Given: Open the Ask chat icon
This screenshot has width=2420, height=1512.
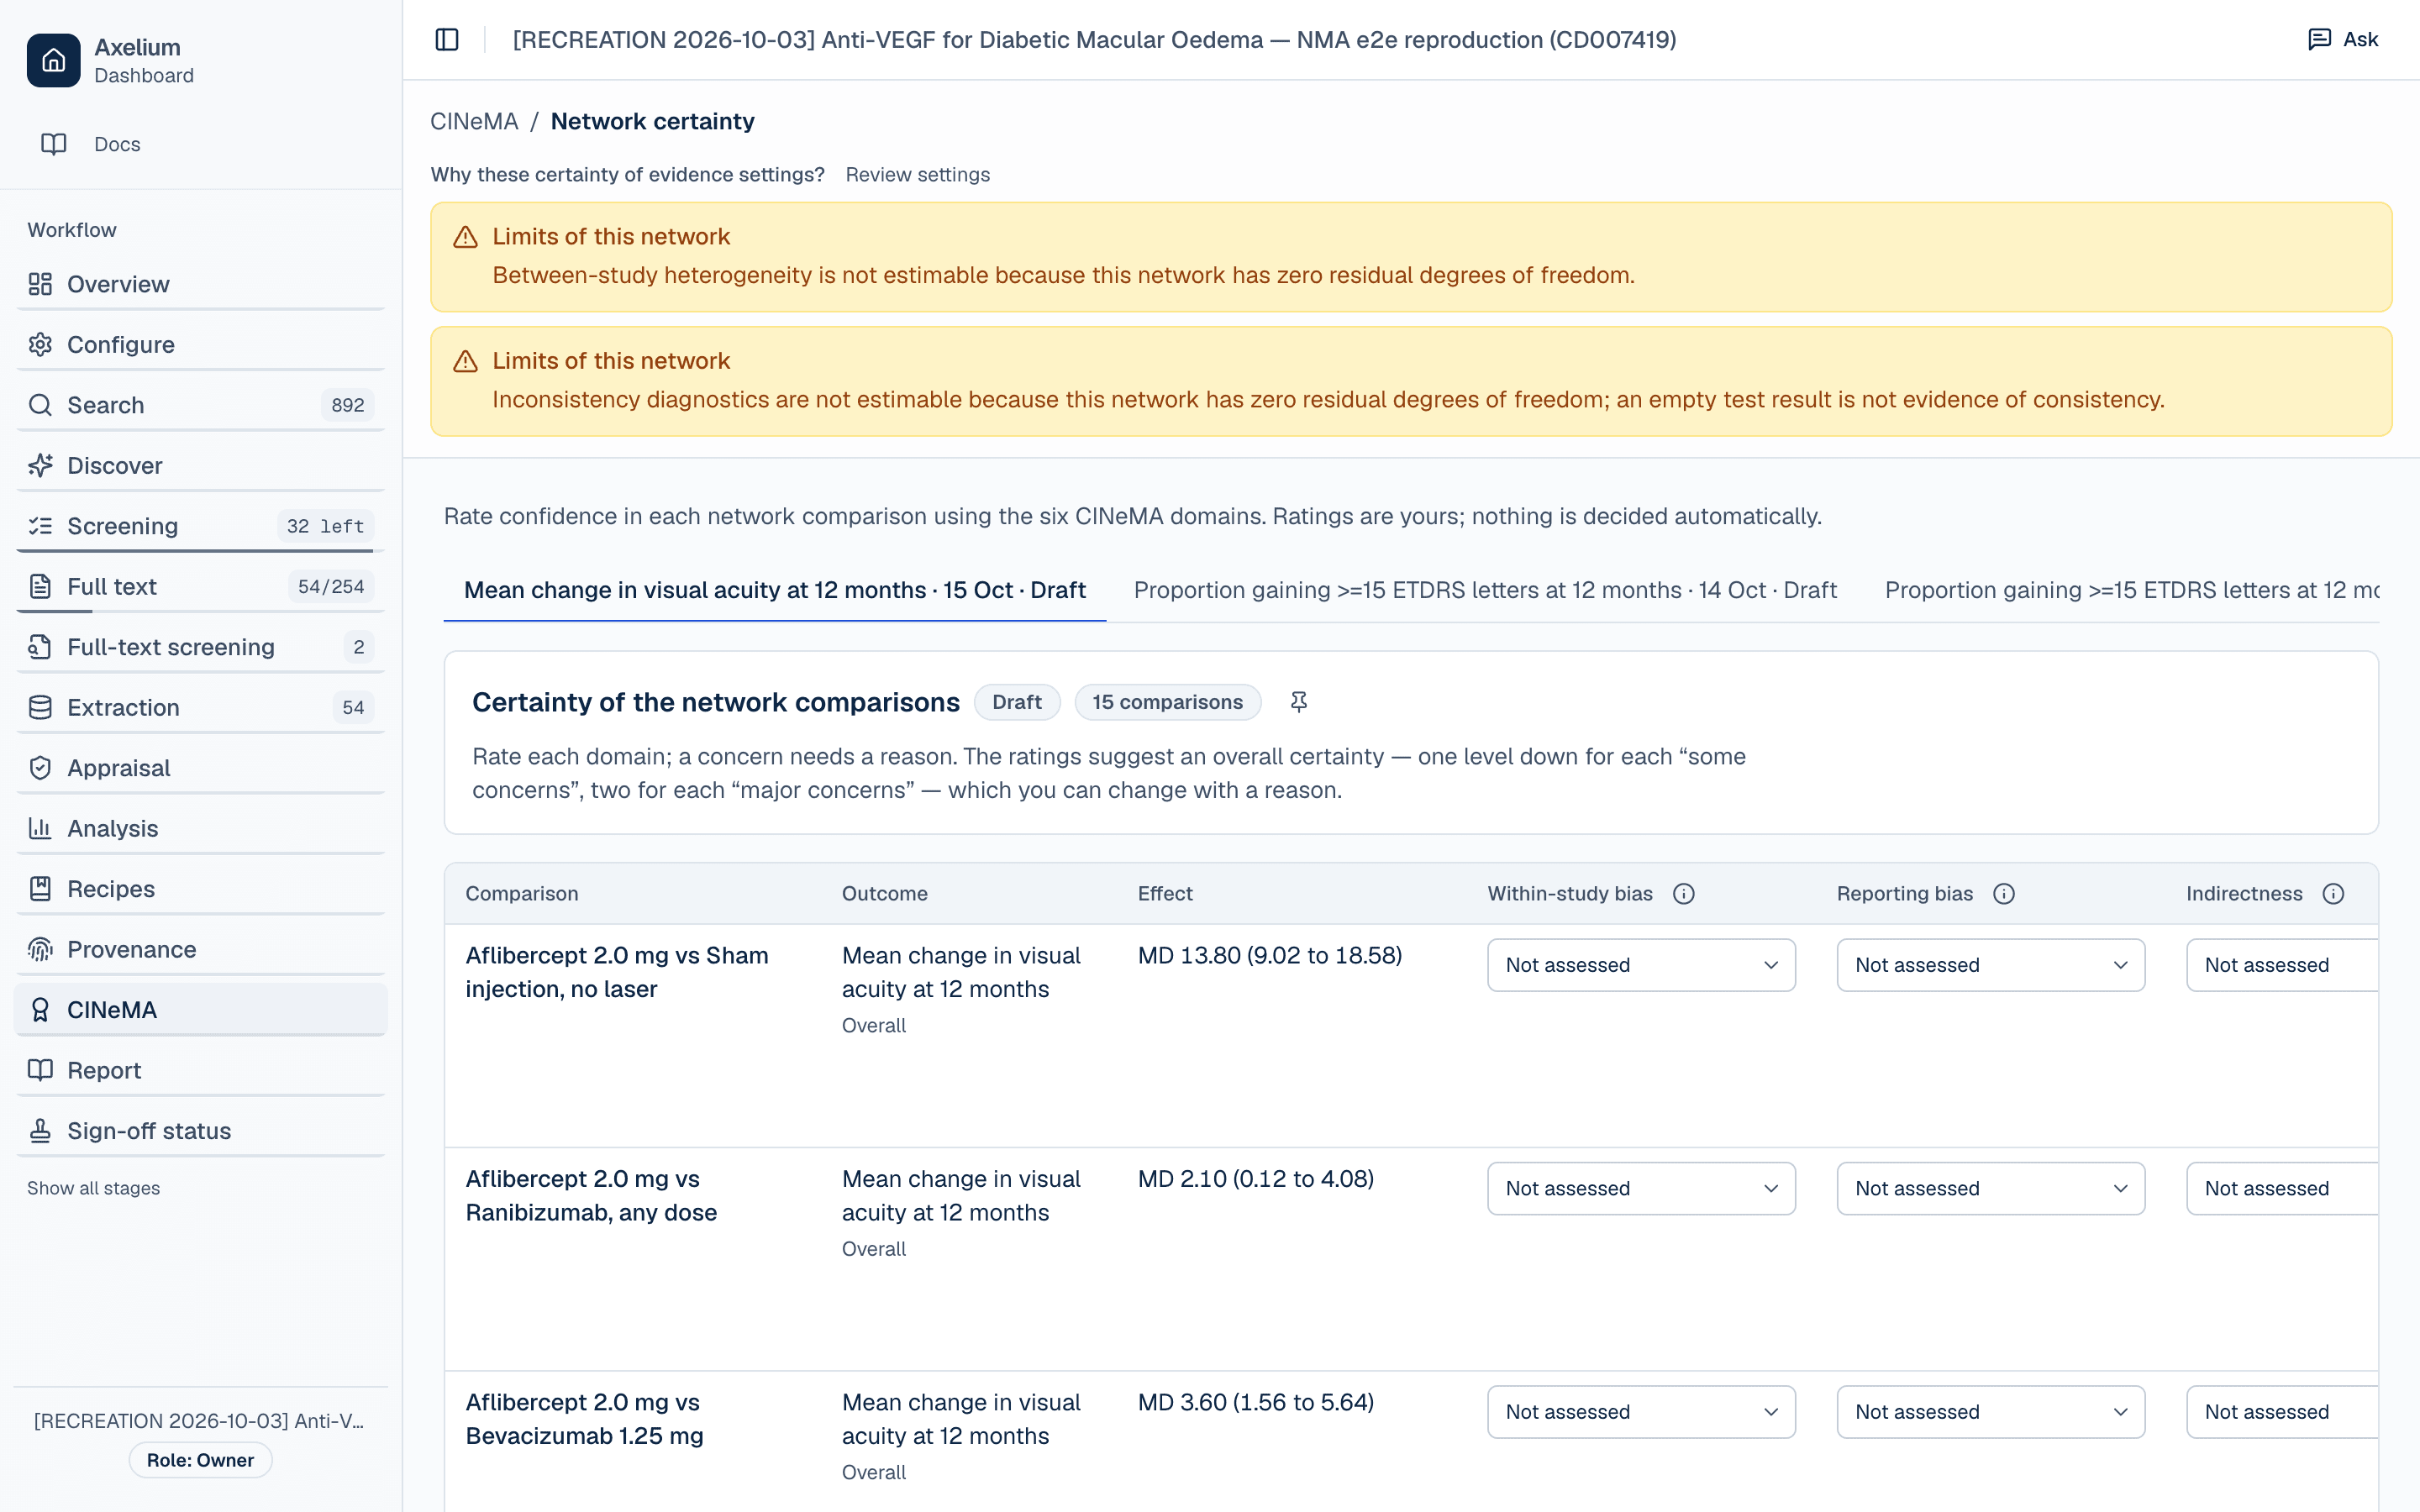Looking at the screenshot, I should pyautogui.click(x=2319, y=39).
